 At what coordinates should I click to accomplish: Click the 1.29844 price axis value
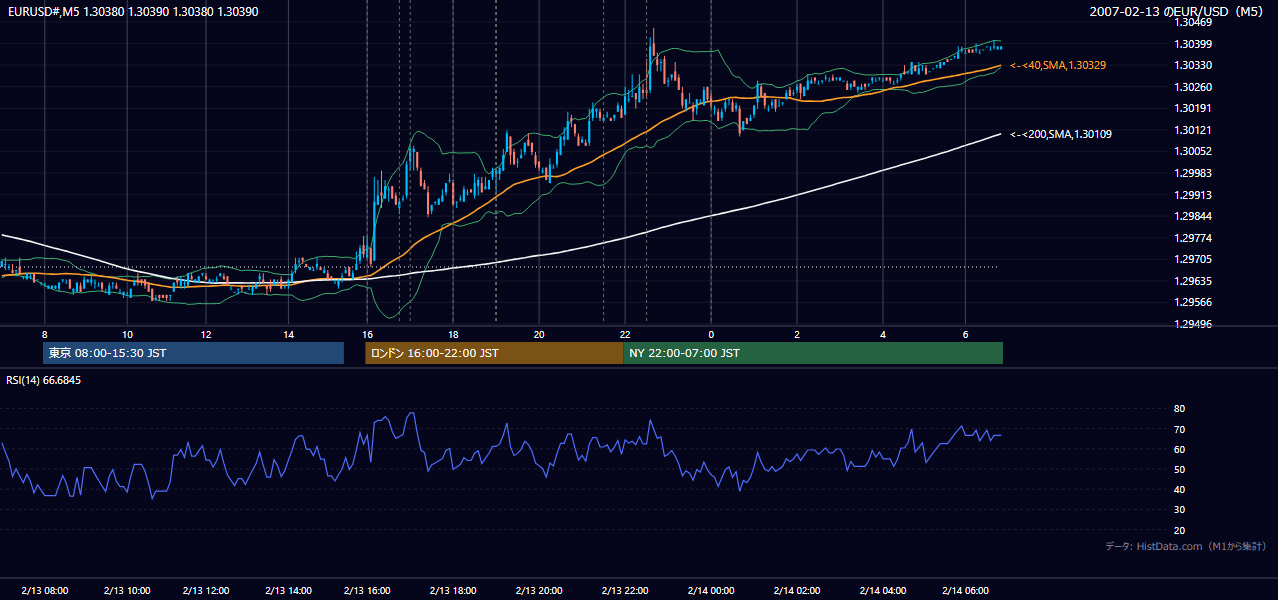(1192, 216)
